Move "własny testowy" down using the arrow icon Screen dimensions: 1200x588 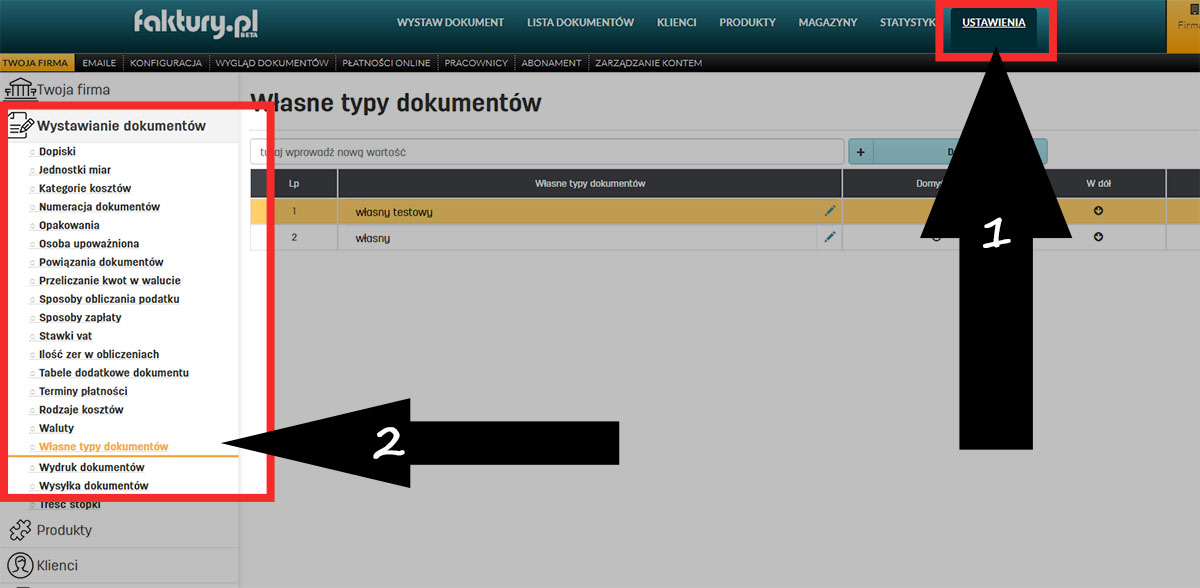point(1097,211)
